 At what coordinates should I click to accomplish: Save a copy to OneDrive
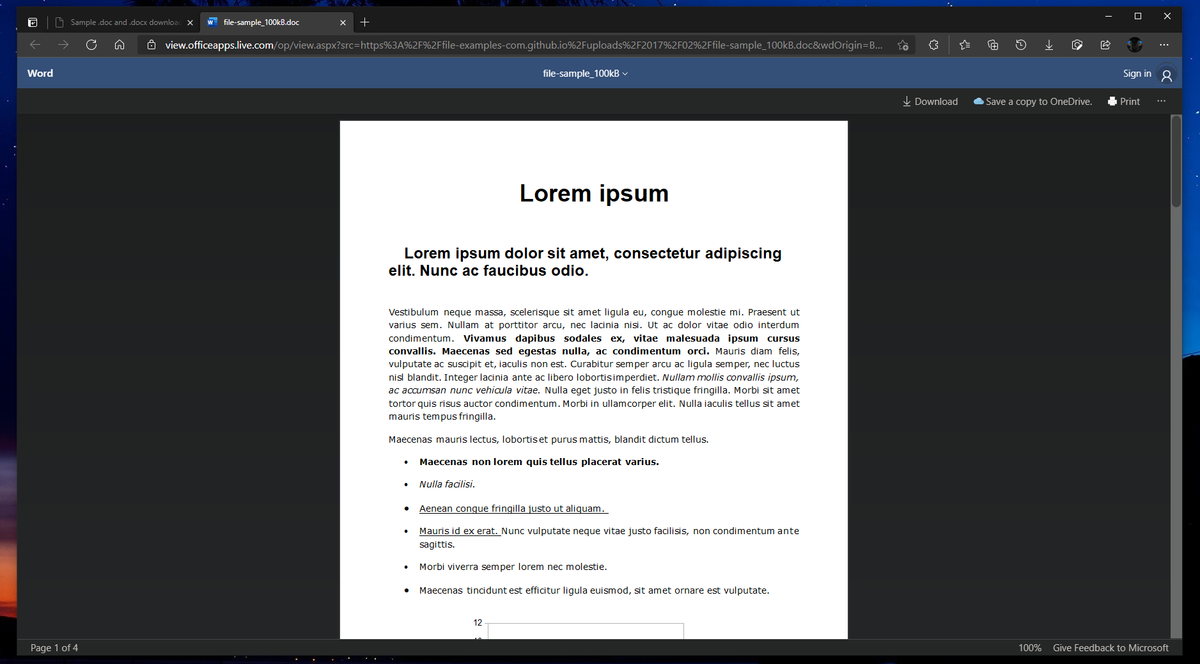1033,101
